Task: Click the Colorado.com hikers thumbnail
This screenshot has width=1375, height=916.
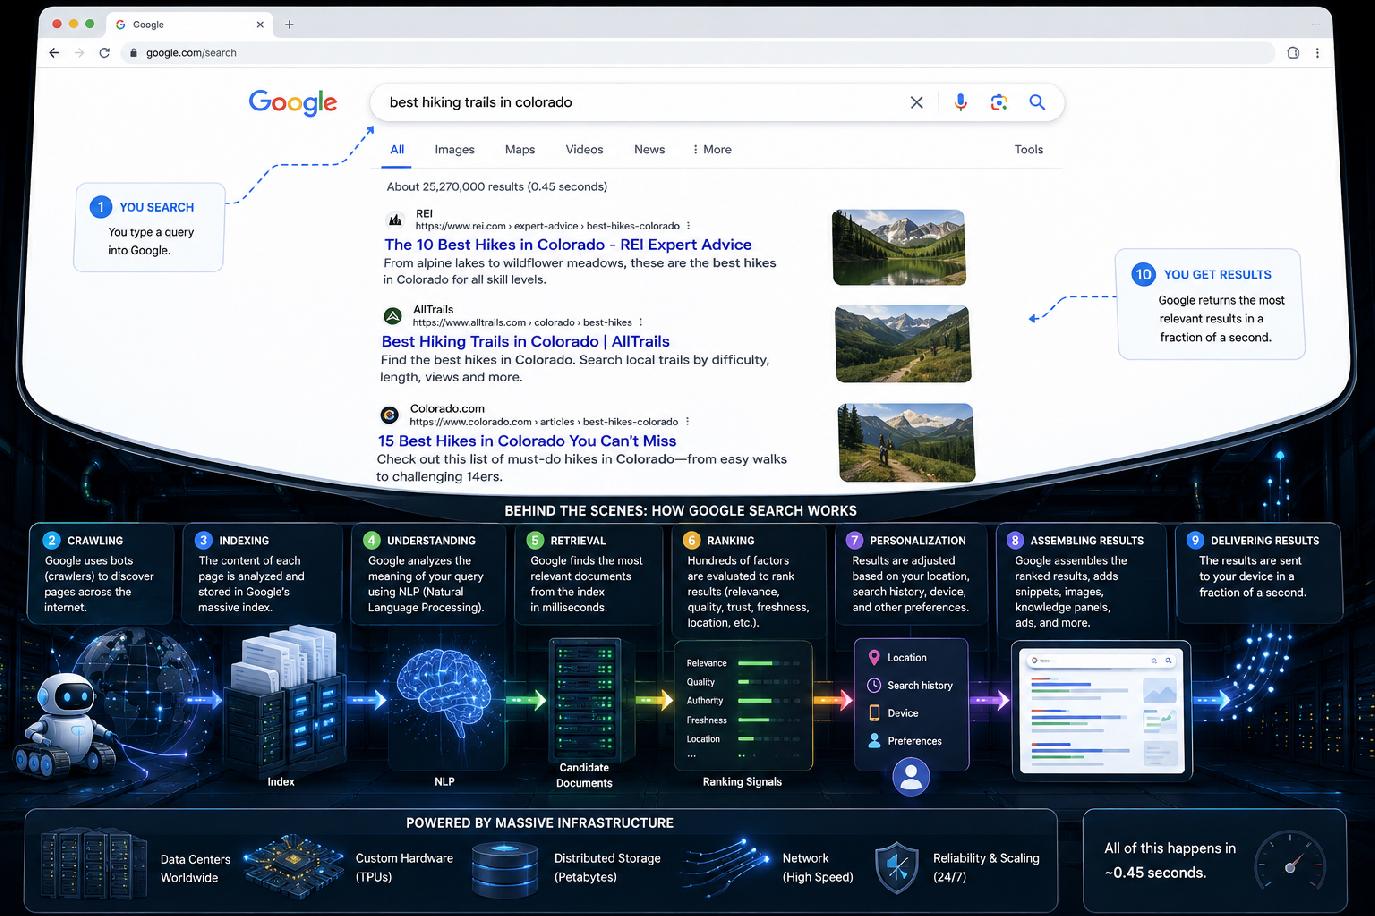Action: click(906, 443)
